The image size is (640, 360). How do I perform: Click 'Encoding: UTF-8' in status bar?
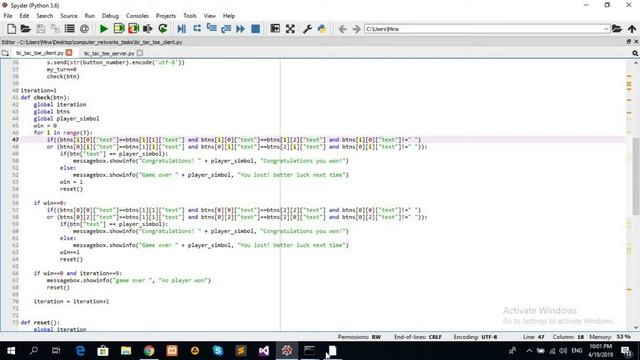pyautogui.click(x=475, y=337)
